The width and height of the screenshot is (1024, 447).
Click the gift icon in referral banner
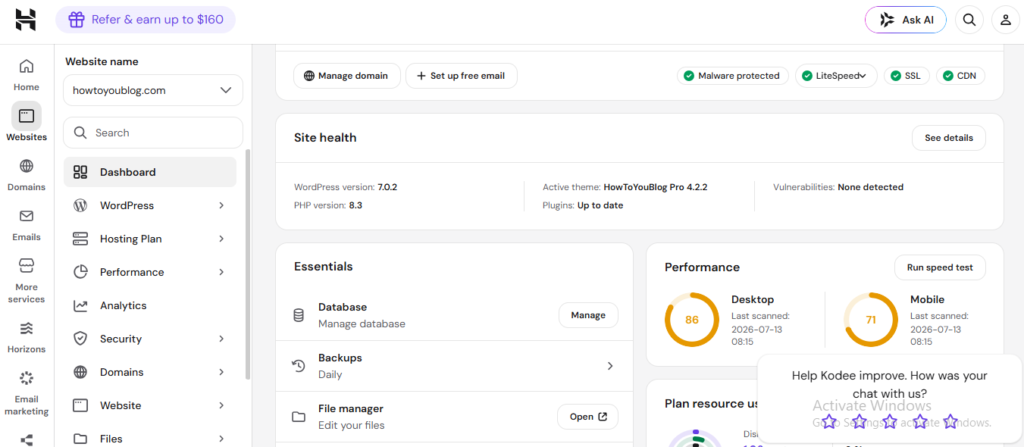[x=76, y=20]
